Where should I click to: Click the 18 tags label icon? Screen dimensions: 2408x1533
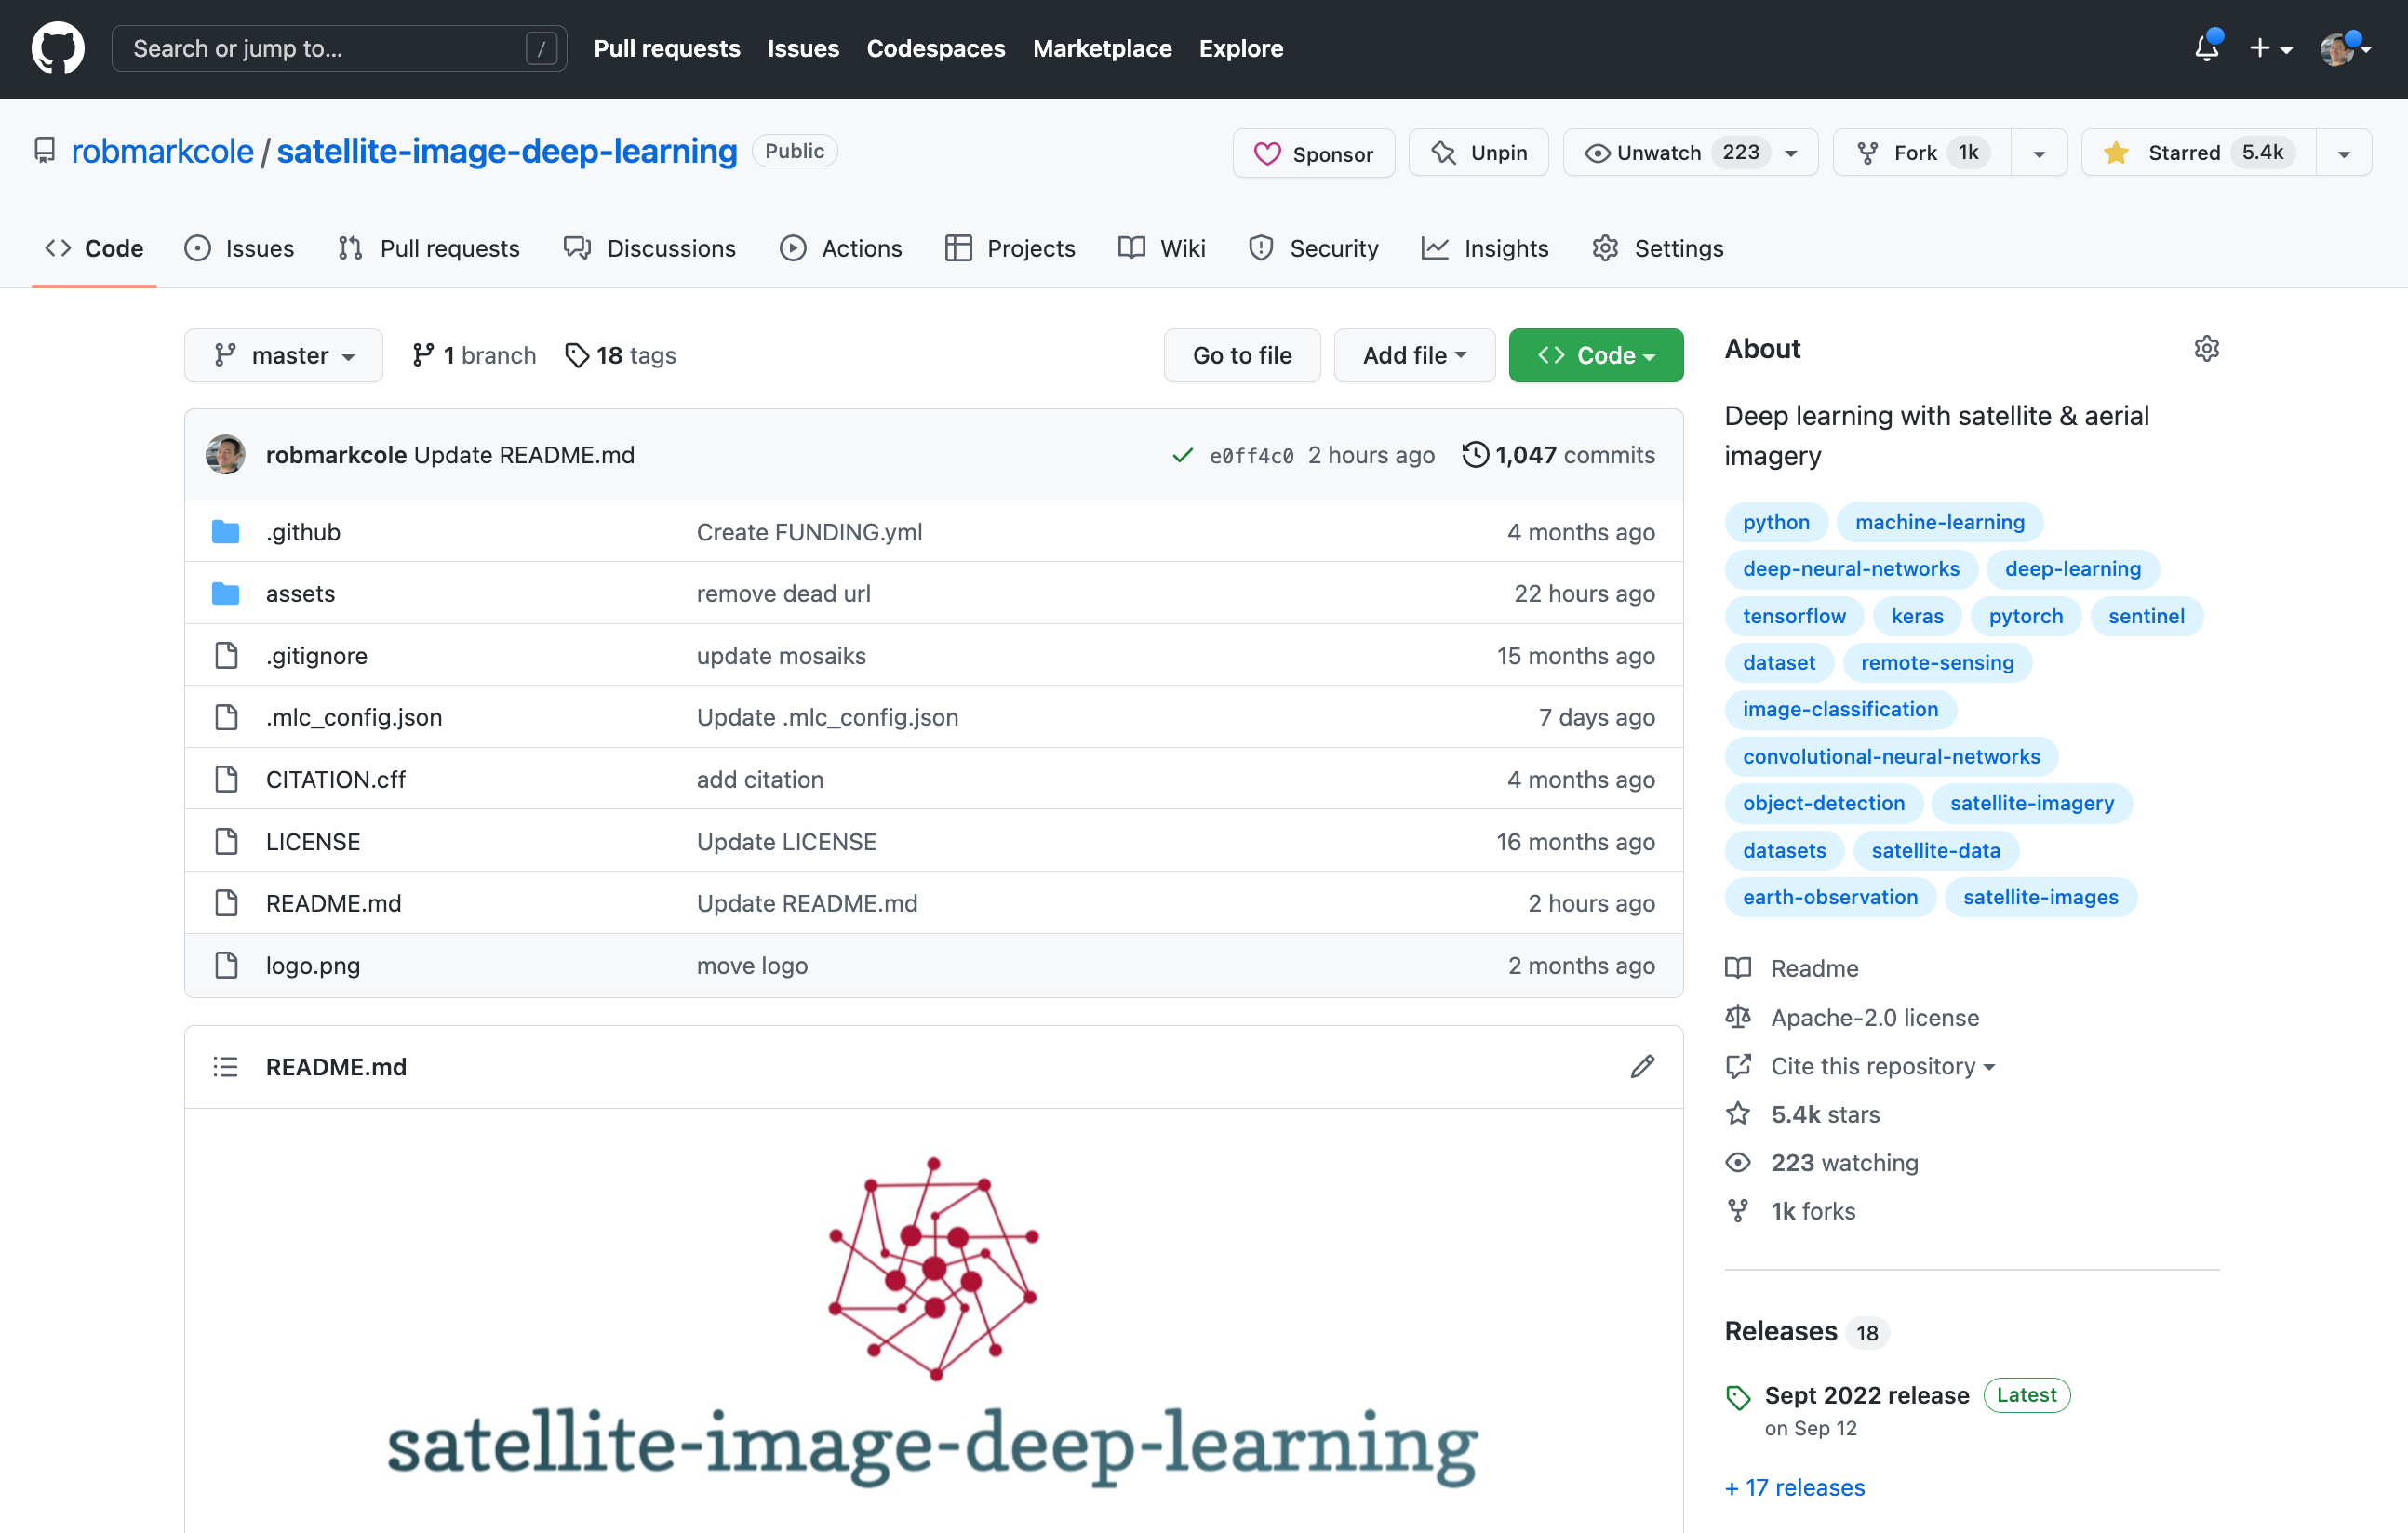[x=577, y=355]
